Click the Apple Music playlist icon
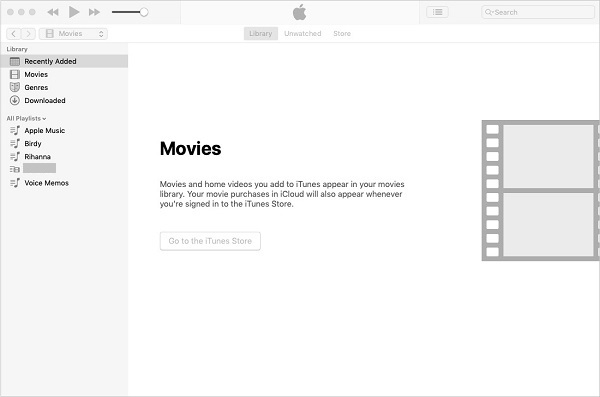 click(x=15, y=131)
